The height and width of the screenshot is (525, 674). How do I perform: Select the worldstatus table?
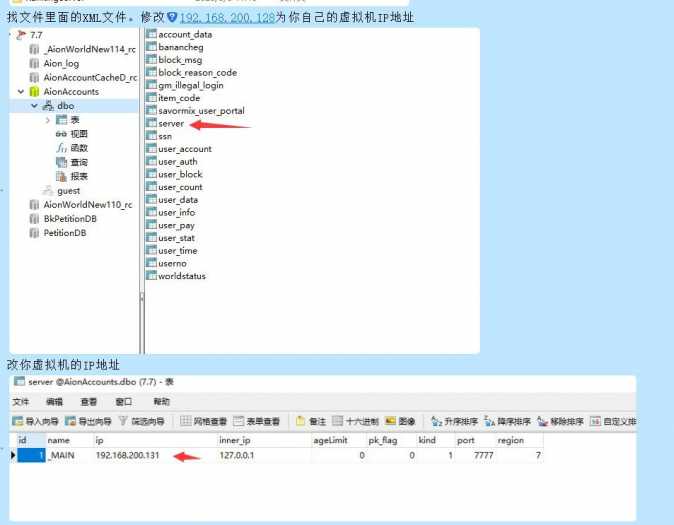176,276
